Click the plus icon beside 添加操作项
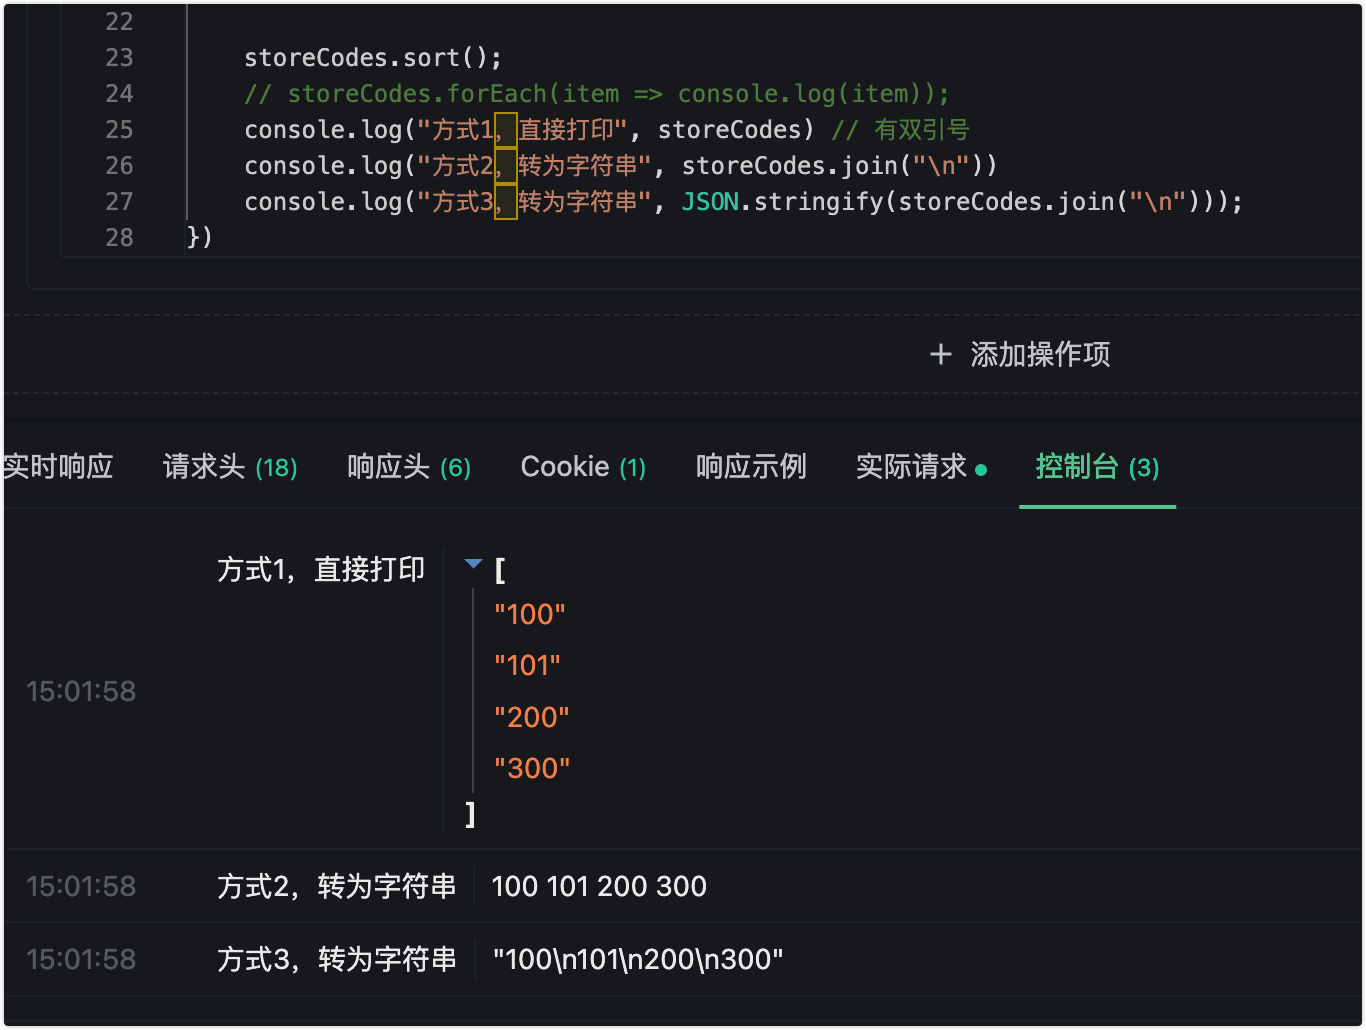The height and width of the screenshot is (1030, 1366). click(x=940, y=354)
